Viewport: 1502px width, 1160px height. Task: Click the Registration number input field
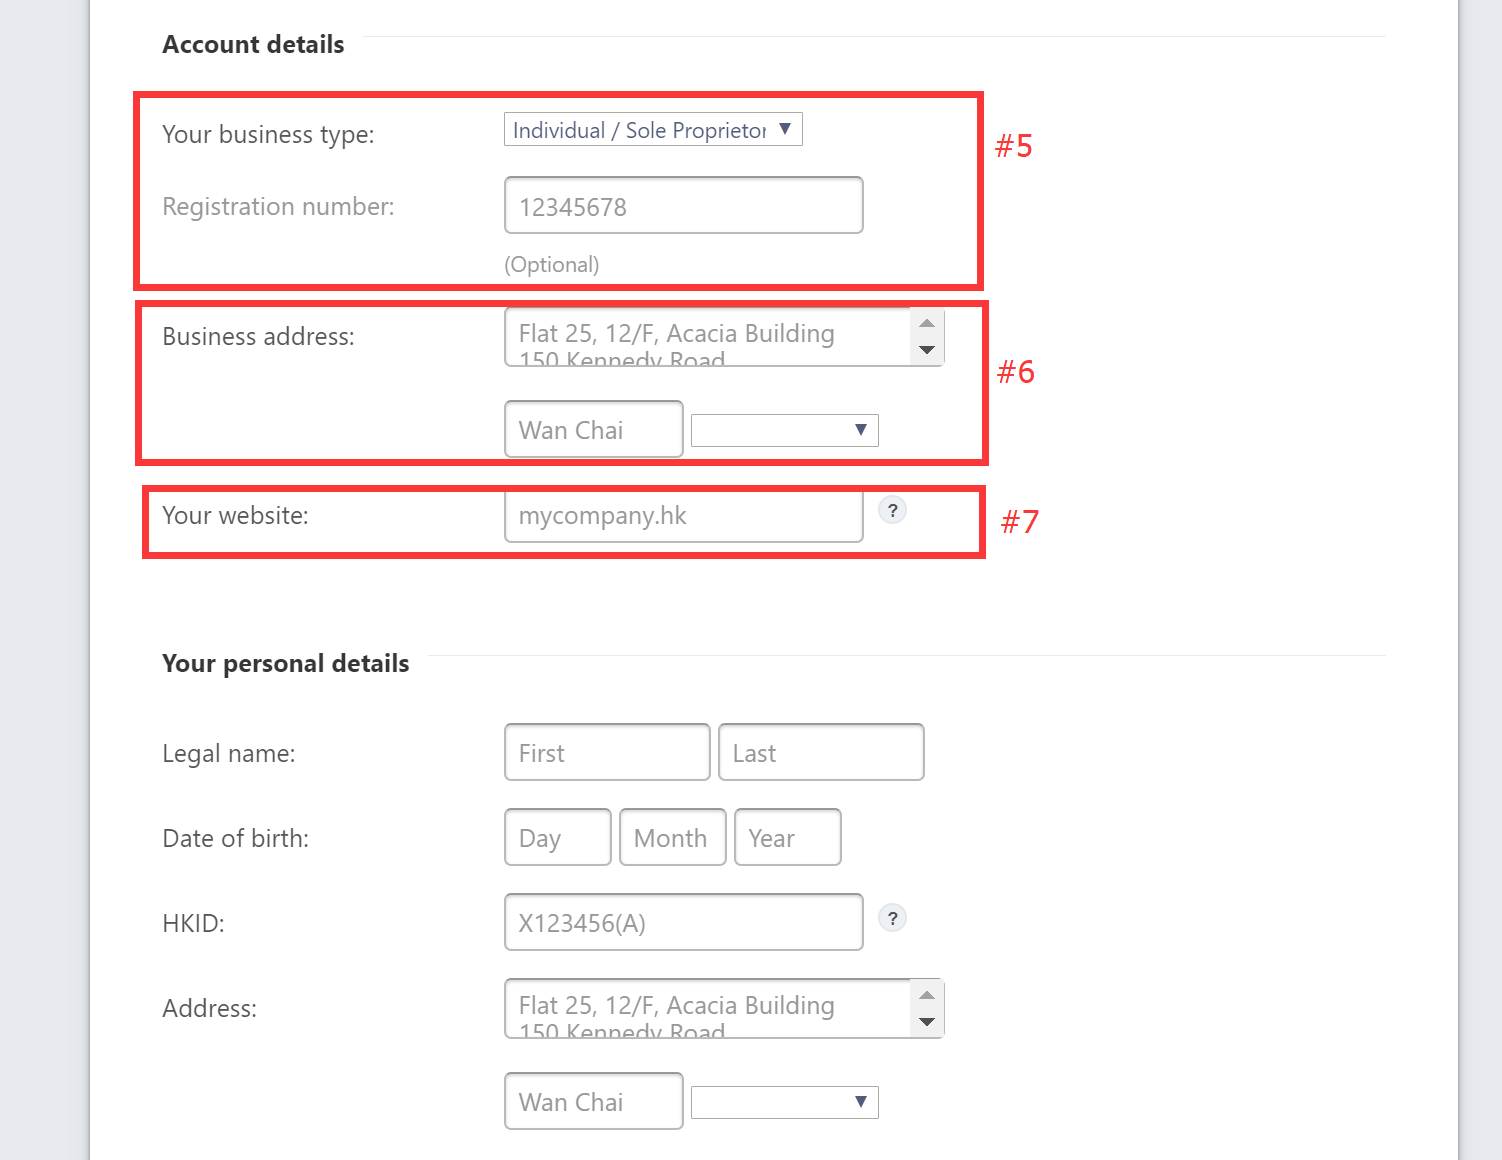pyautogui.click(x=684, y=205)
